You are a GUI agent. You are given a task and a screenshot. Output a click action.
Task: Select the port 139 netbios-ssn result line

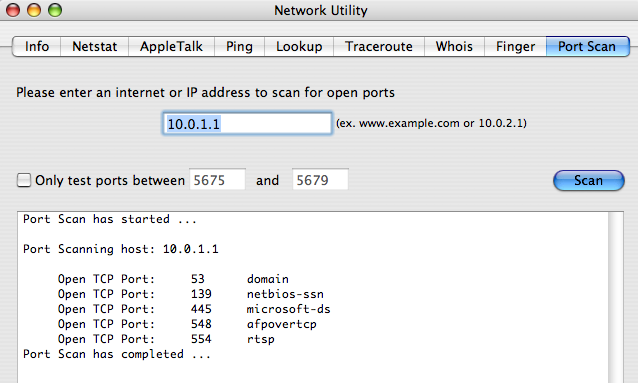[191, 294]
